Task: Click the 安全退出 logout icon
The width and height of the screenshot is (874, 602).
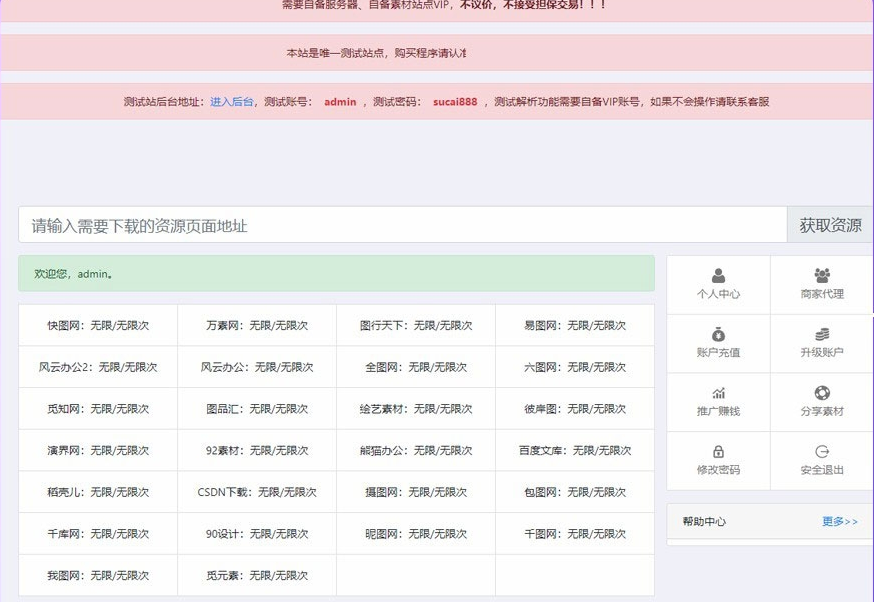Action: point(822,452)
